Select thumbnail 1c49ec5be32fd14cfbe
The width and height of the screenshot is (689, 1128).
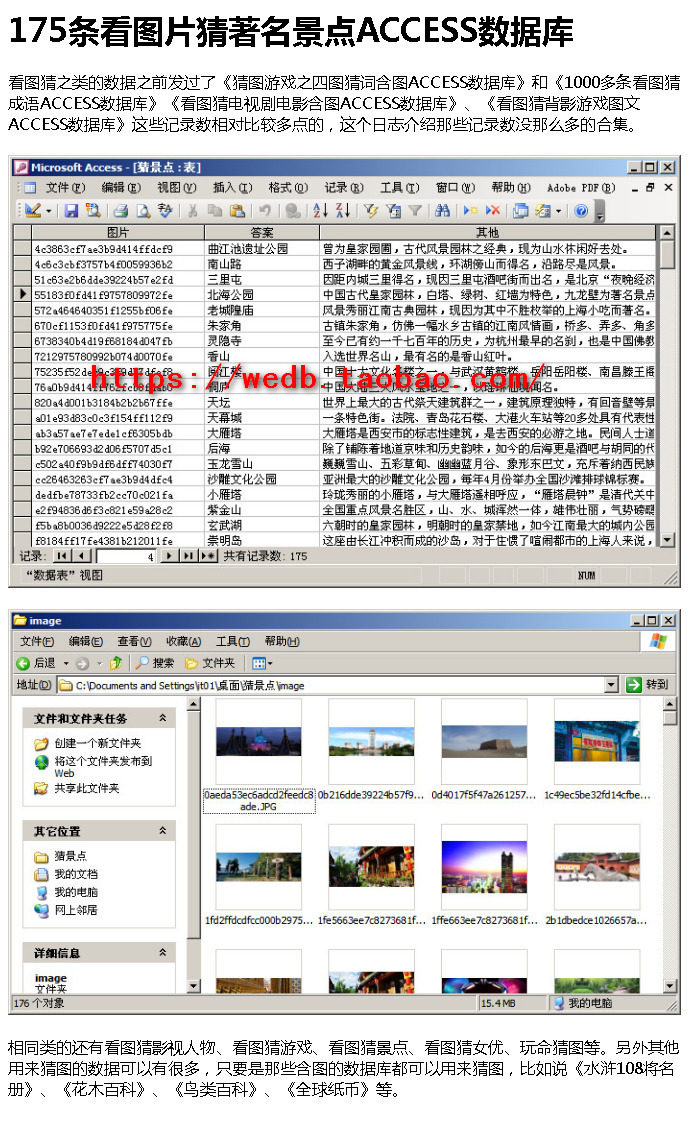[x=597, y=750]
